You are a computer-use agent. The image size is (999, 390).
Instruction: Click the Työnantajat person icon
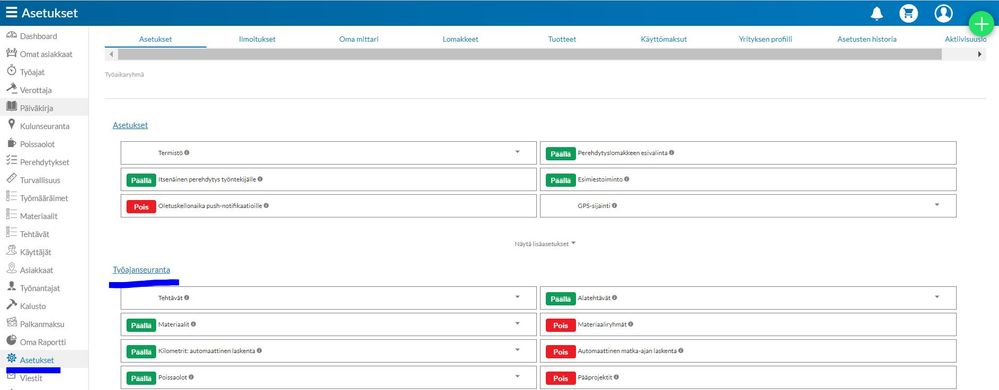pos(11,287)
